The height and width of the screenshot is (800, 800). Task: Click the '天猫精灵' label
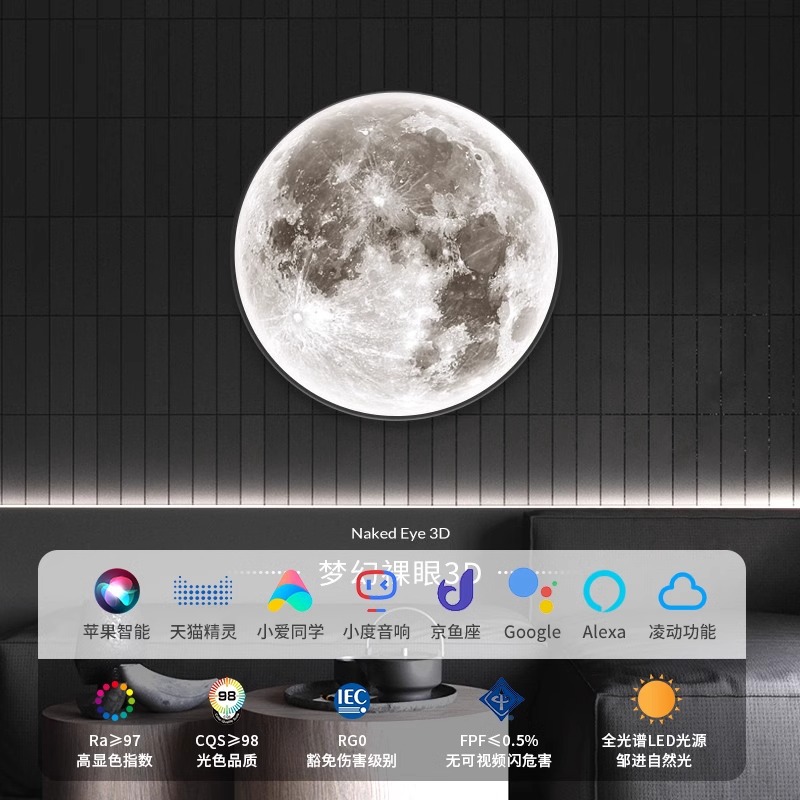(203, 632)
